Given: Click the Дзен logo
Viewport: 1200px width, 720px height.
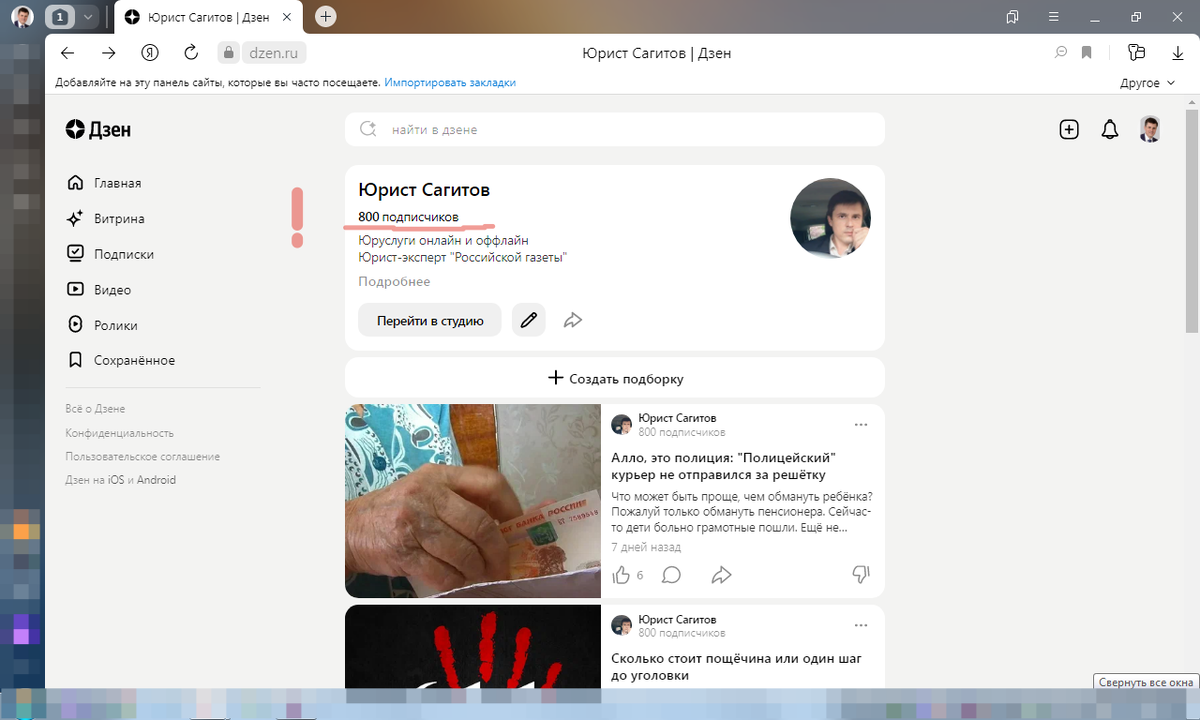Looking at the screenshot, I should (x=98, y=129).
